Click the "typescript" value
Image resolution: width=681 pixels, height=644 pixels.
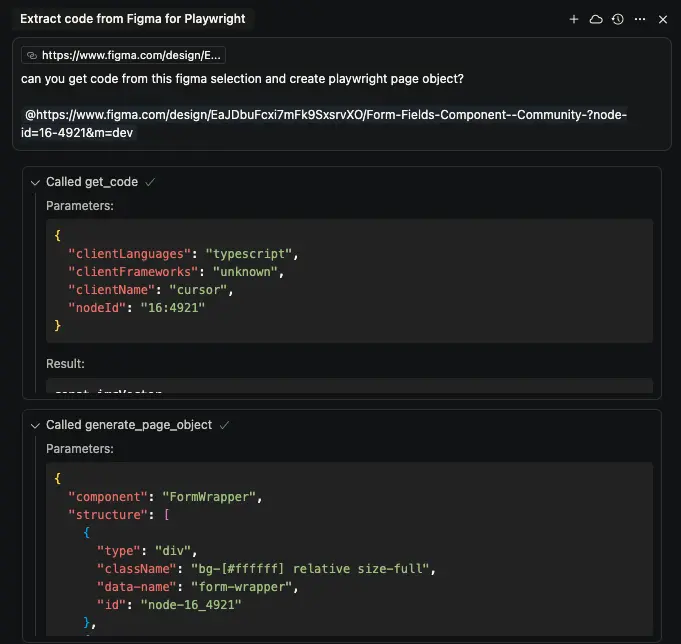(x=249, y=254)
